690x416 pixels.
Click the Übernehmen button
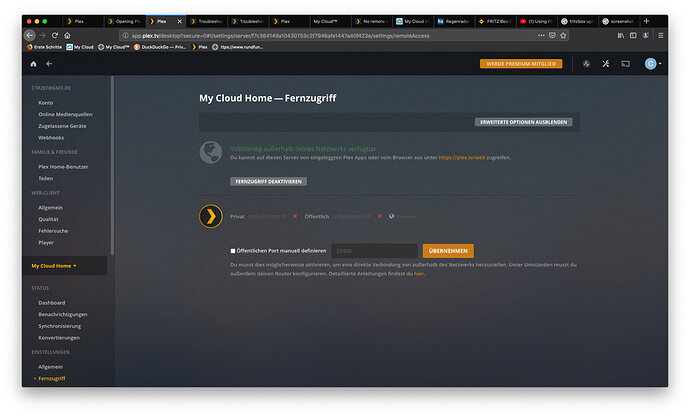click(448, 251)
